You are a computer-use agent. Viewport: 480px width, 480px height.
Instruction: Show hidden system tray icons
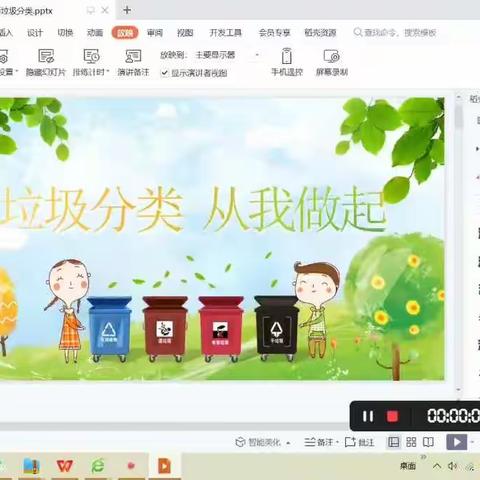coord(437,466)
